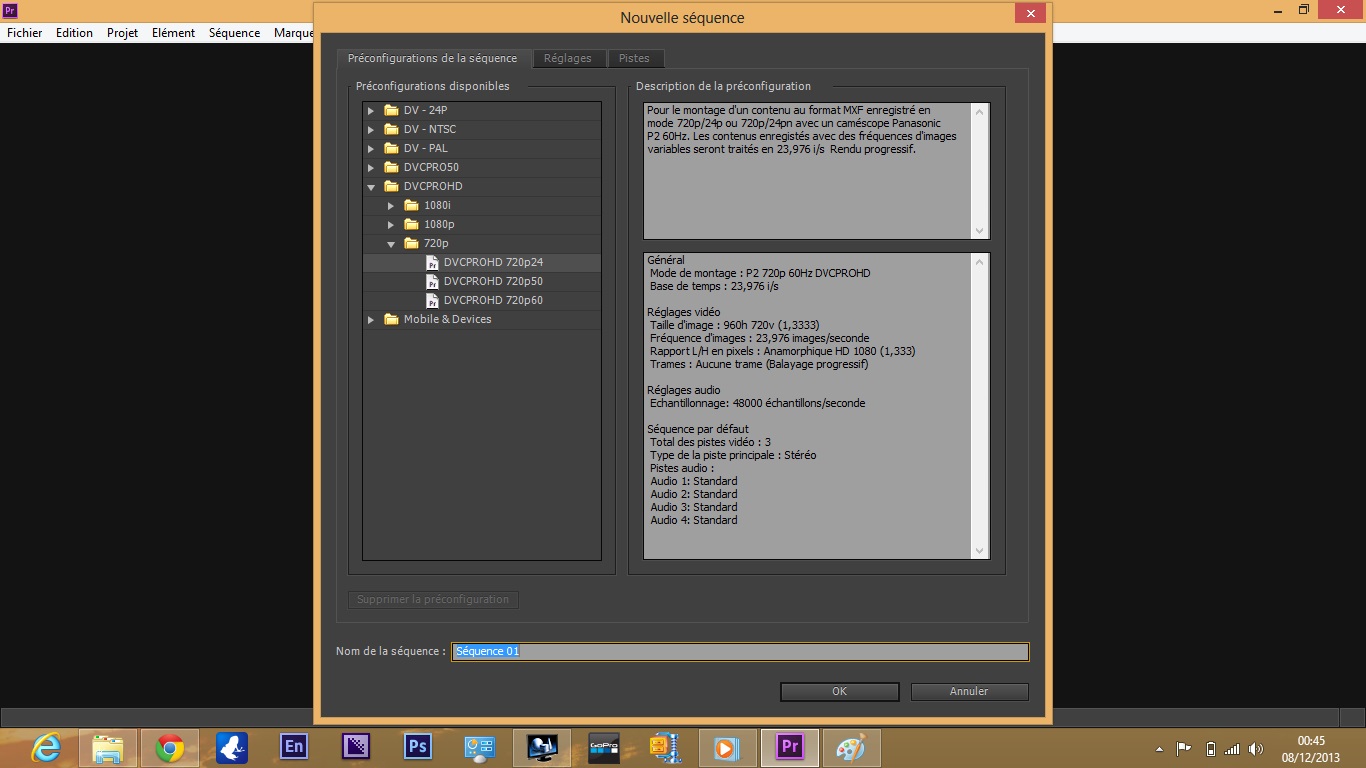Click the Premiere Pro title bar logo
The height and width of the screenshot is (768, 1366).
tap(10, 9)
